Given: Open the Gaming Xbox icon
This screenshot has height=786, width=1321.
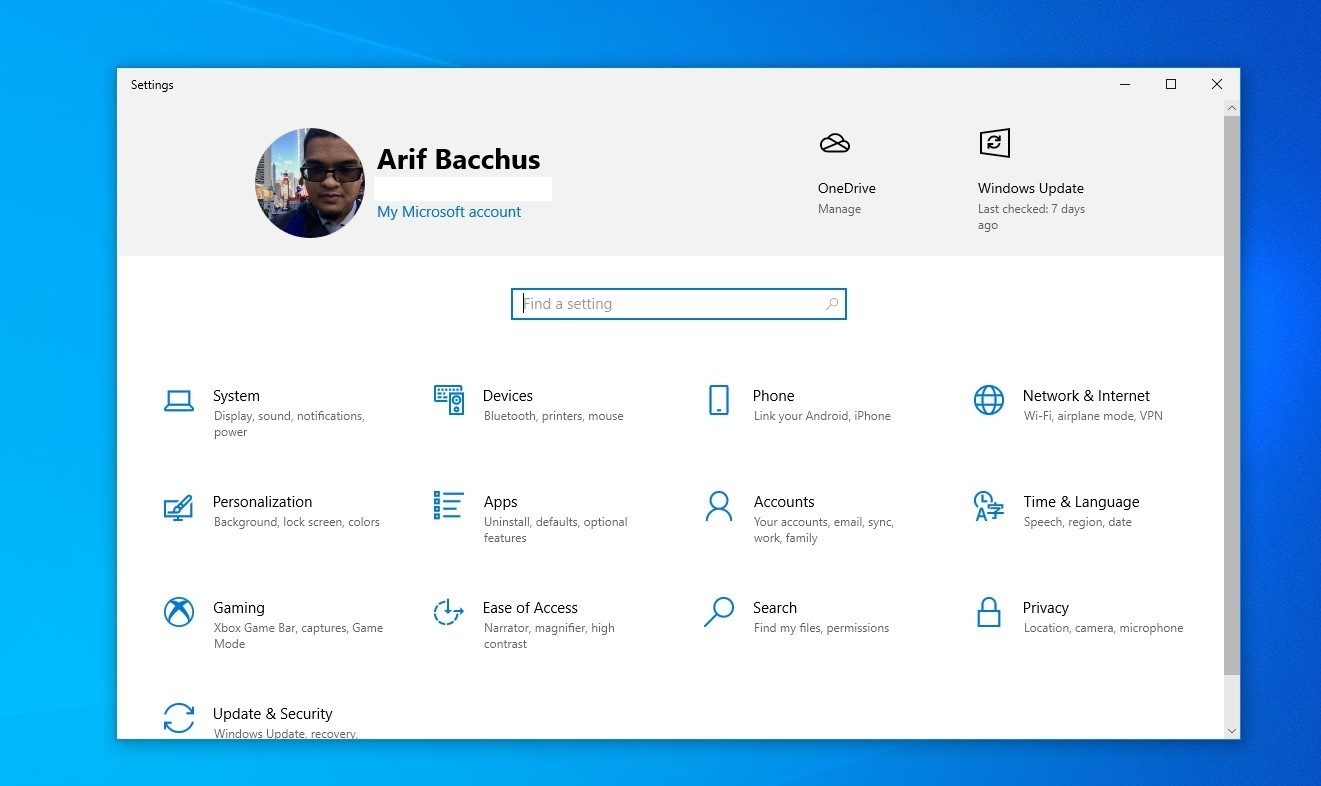Looking at the screenshot, I should 179,612.
